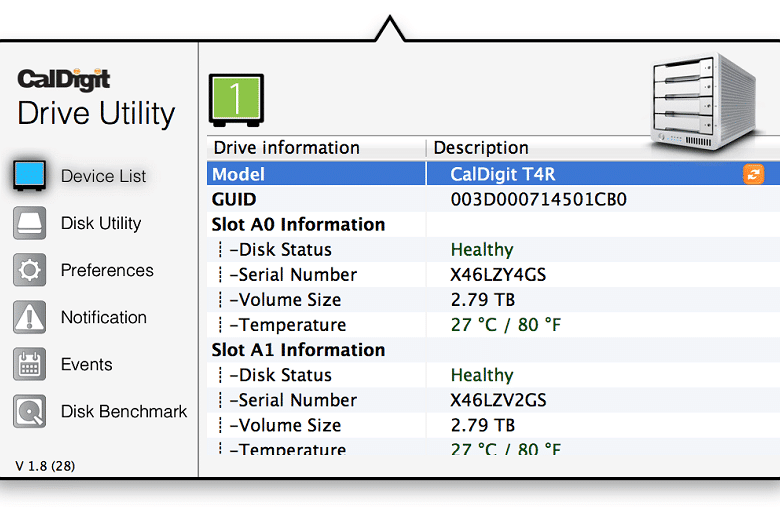Click the Drive Utility title text
The image size is (780, 513).
point(97,113)
